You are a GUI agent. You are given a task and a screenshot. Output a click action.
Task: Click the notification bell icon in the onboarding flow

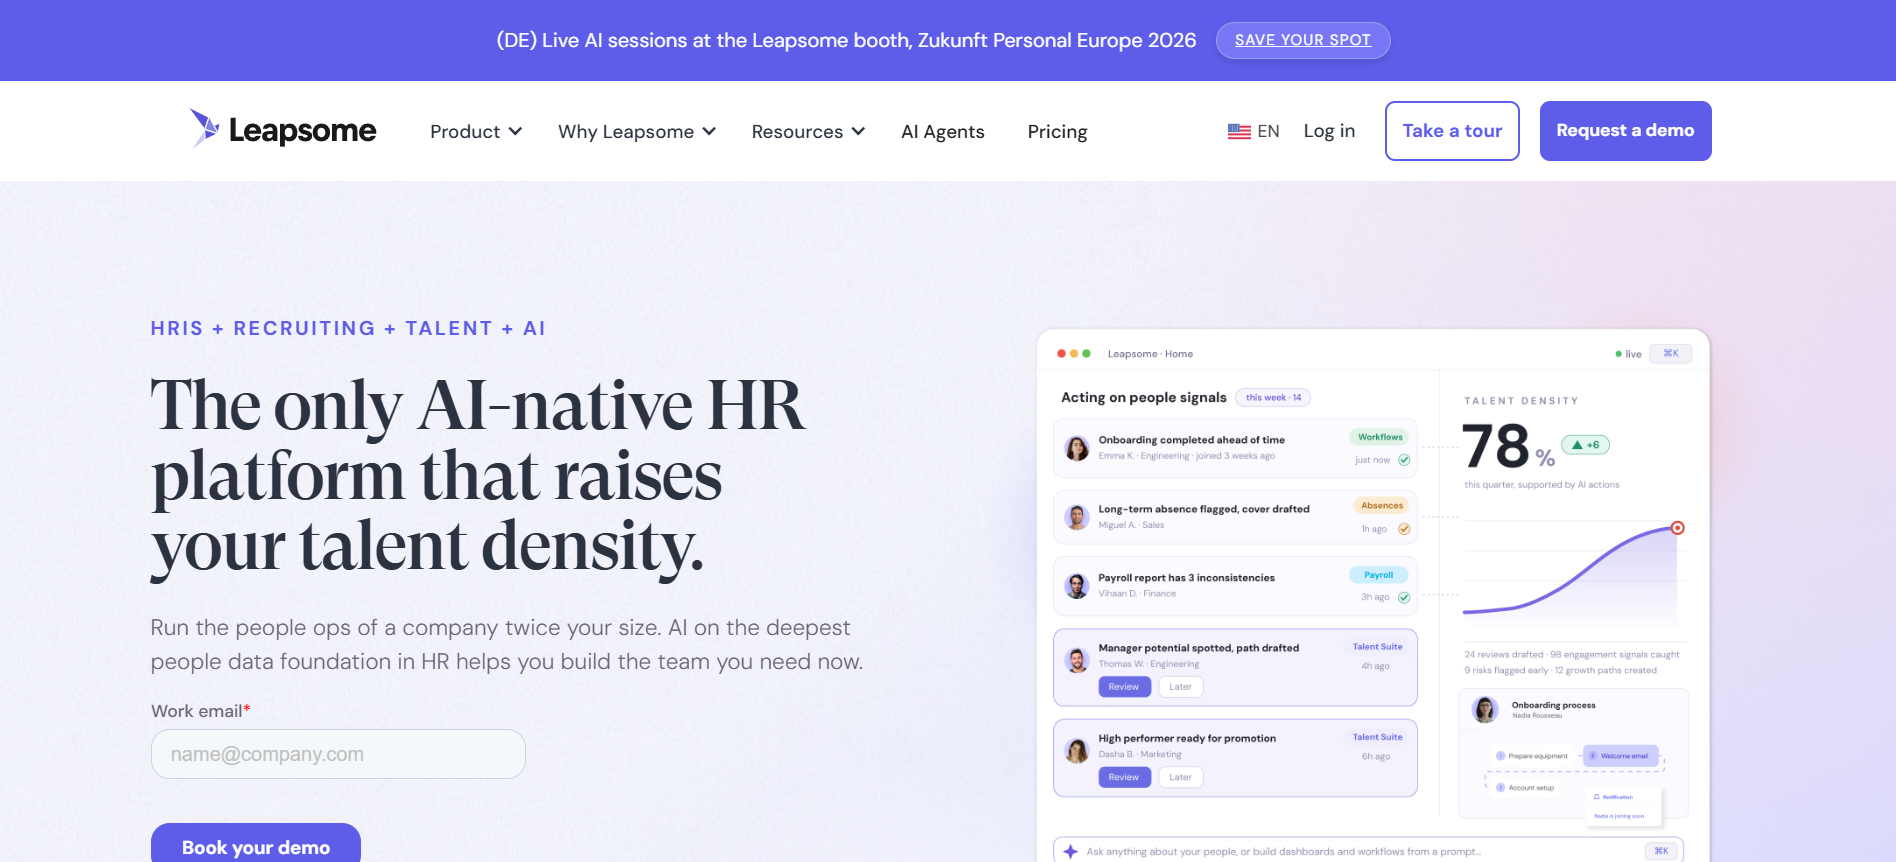[x=1597, y=797]
